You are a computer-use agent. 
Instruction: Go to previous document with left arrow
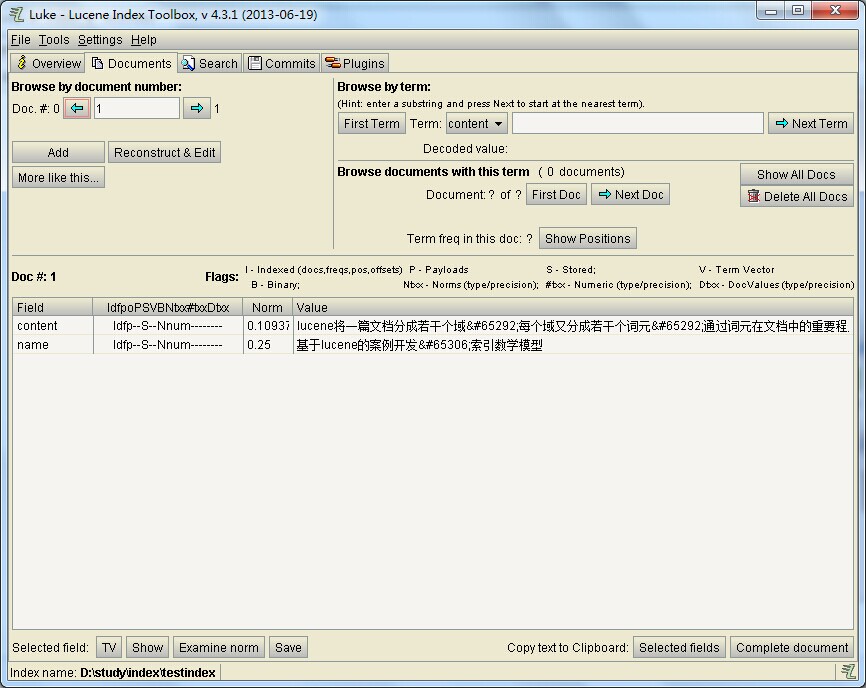pyautogui.click(x=77, y=108)
